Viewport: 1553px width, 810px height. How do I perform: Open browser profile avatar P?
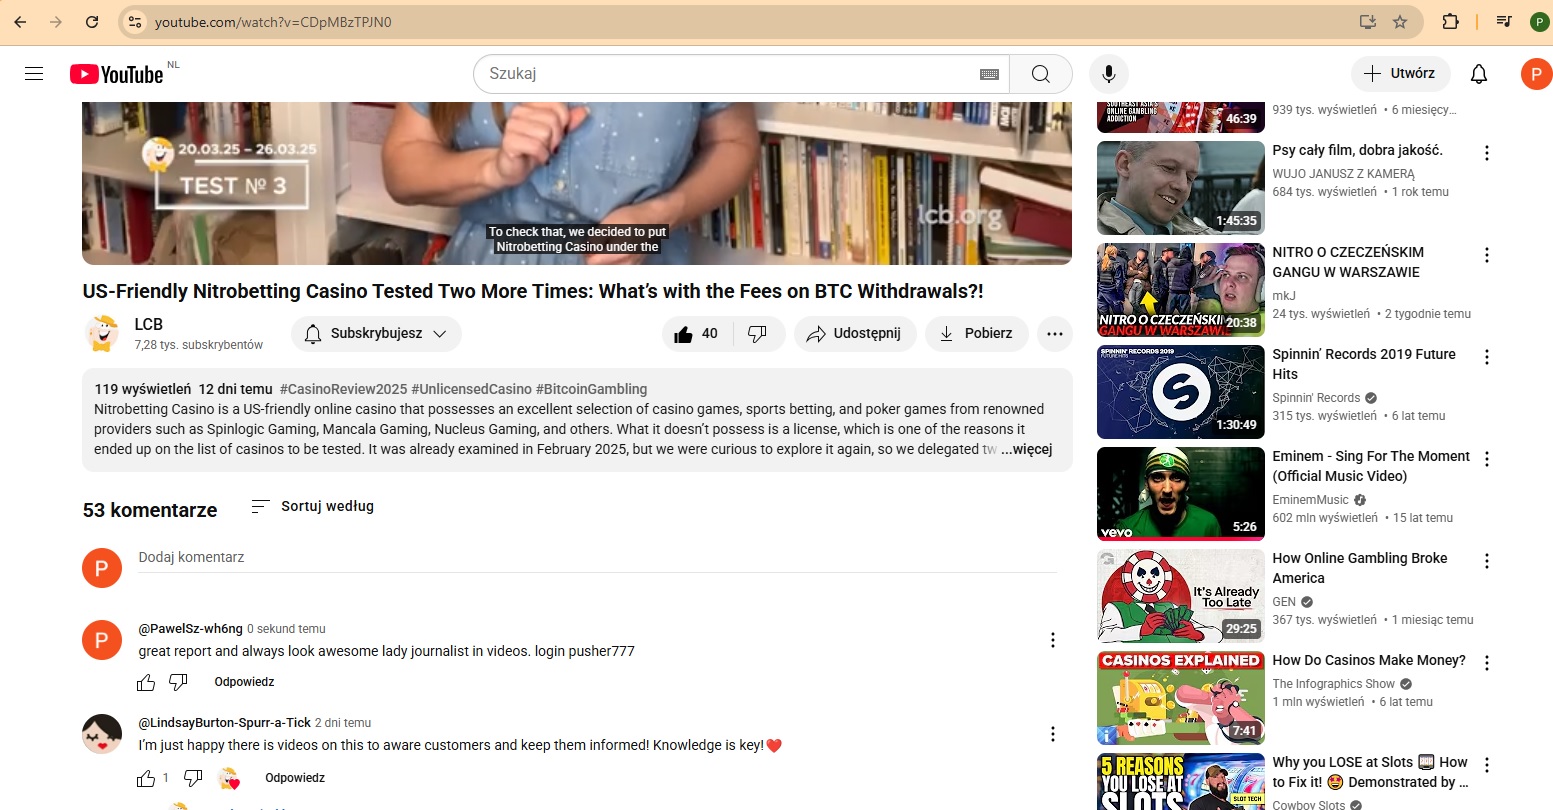click(1539, 22)
